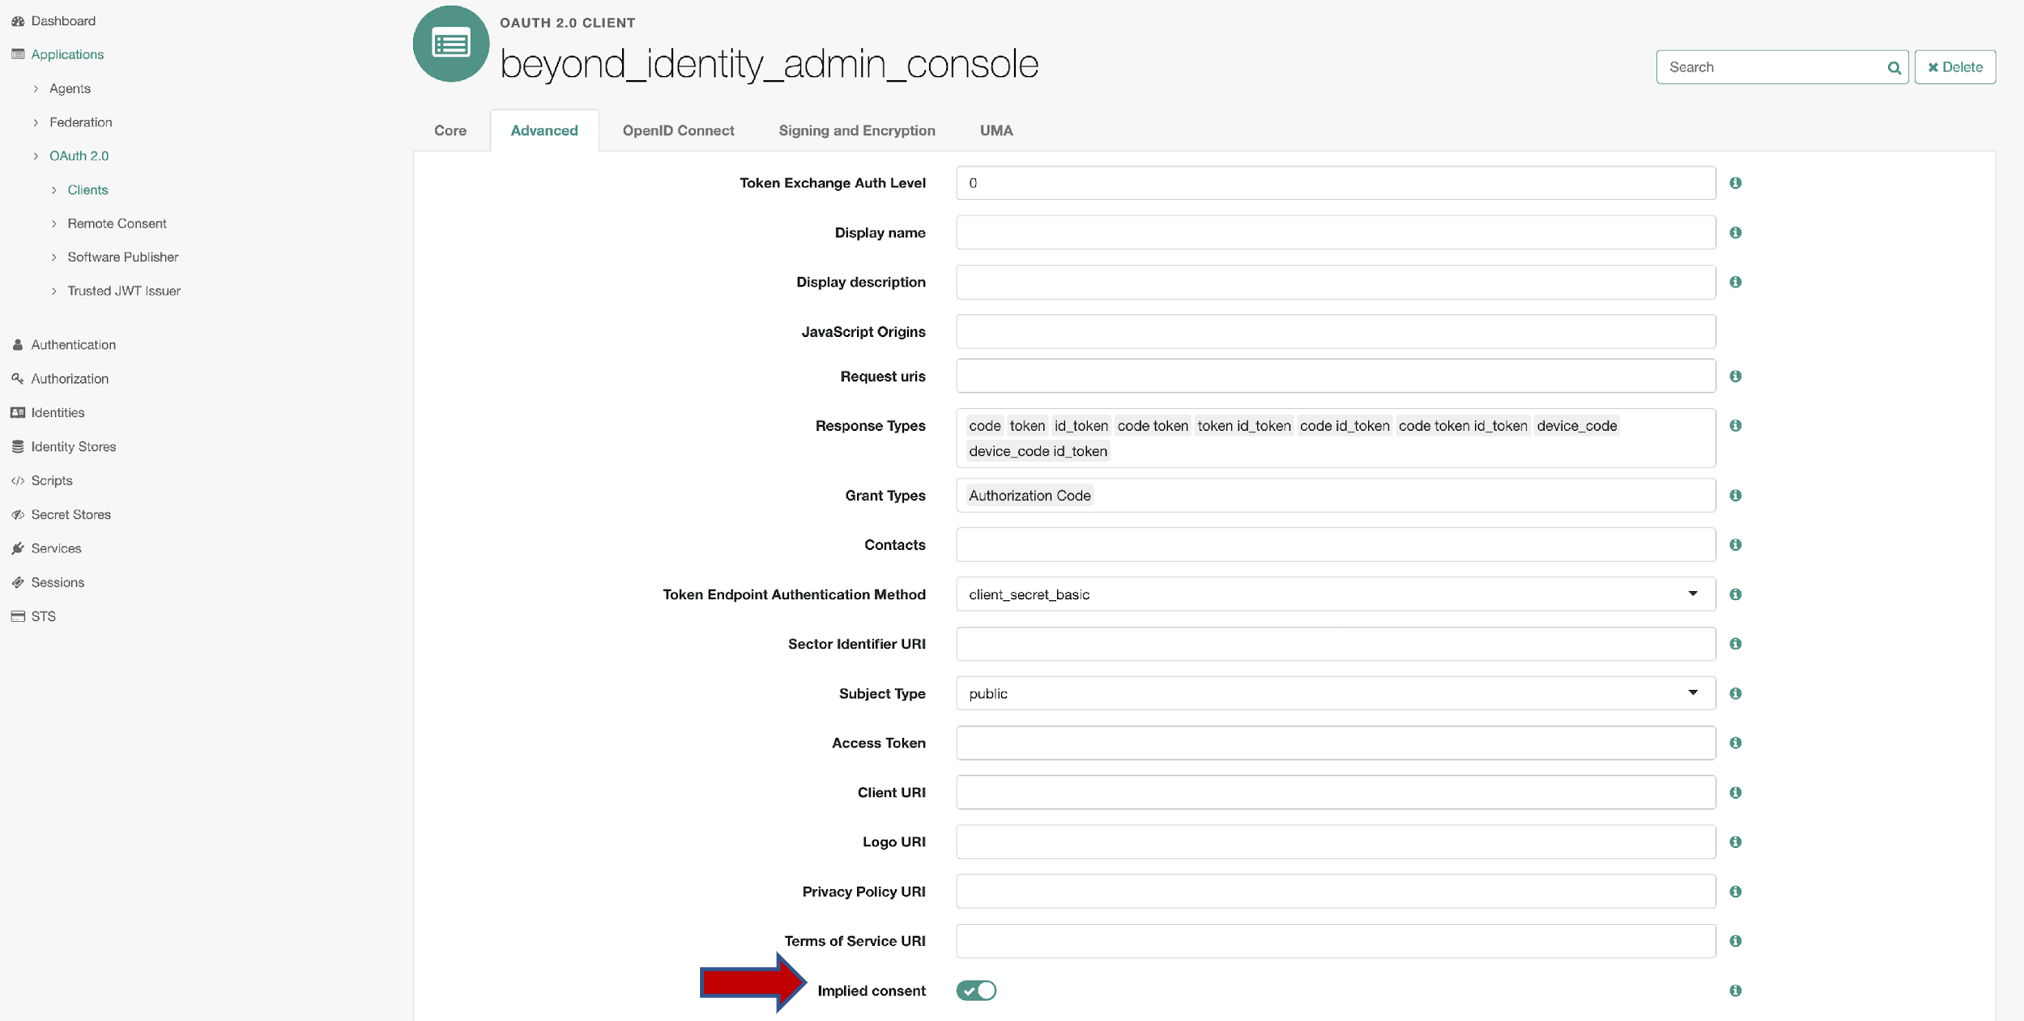
Task: Collapse the OAuth 2.0 tree item
Action: point(36,157)
